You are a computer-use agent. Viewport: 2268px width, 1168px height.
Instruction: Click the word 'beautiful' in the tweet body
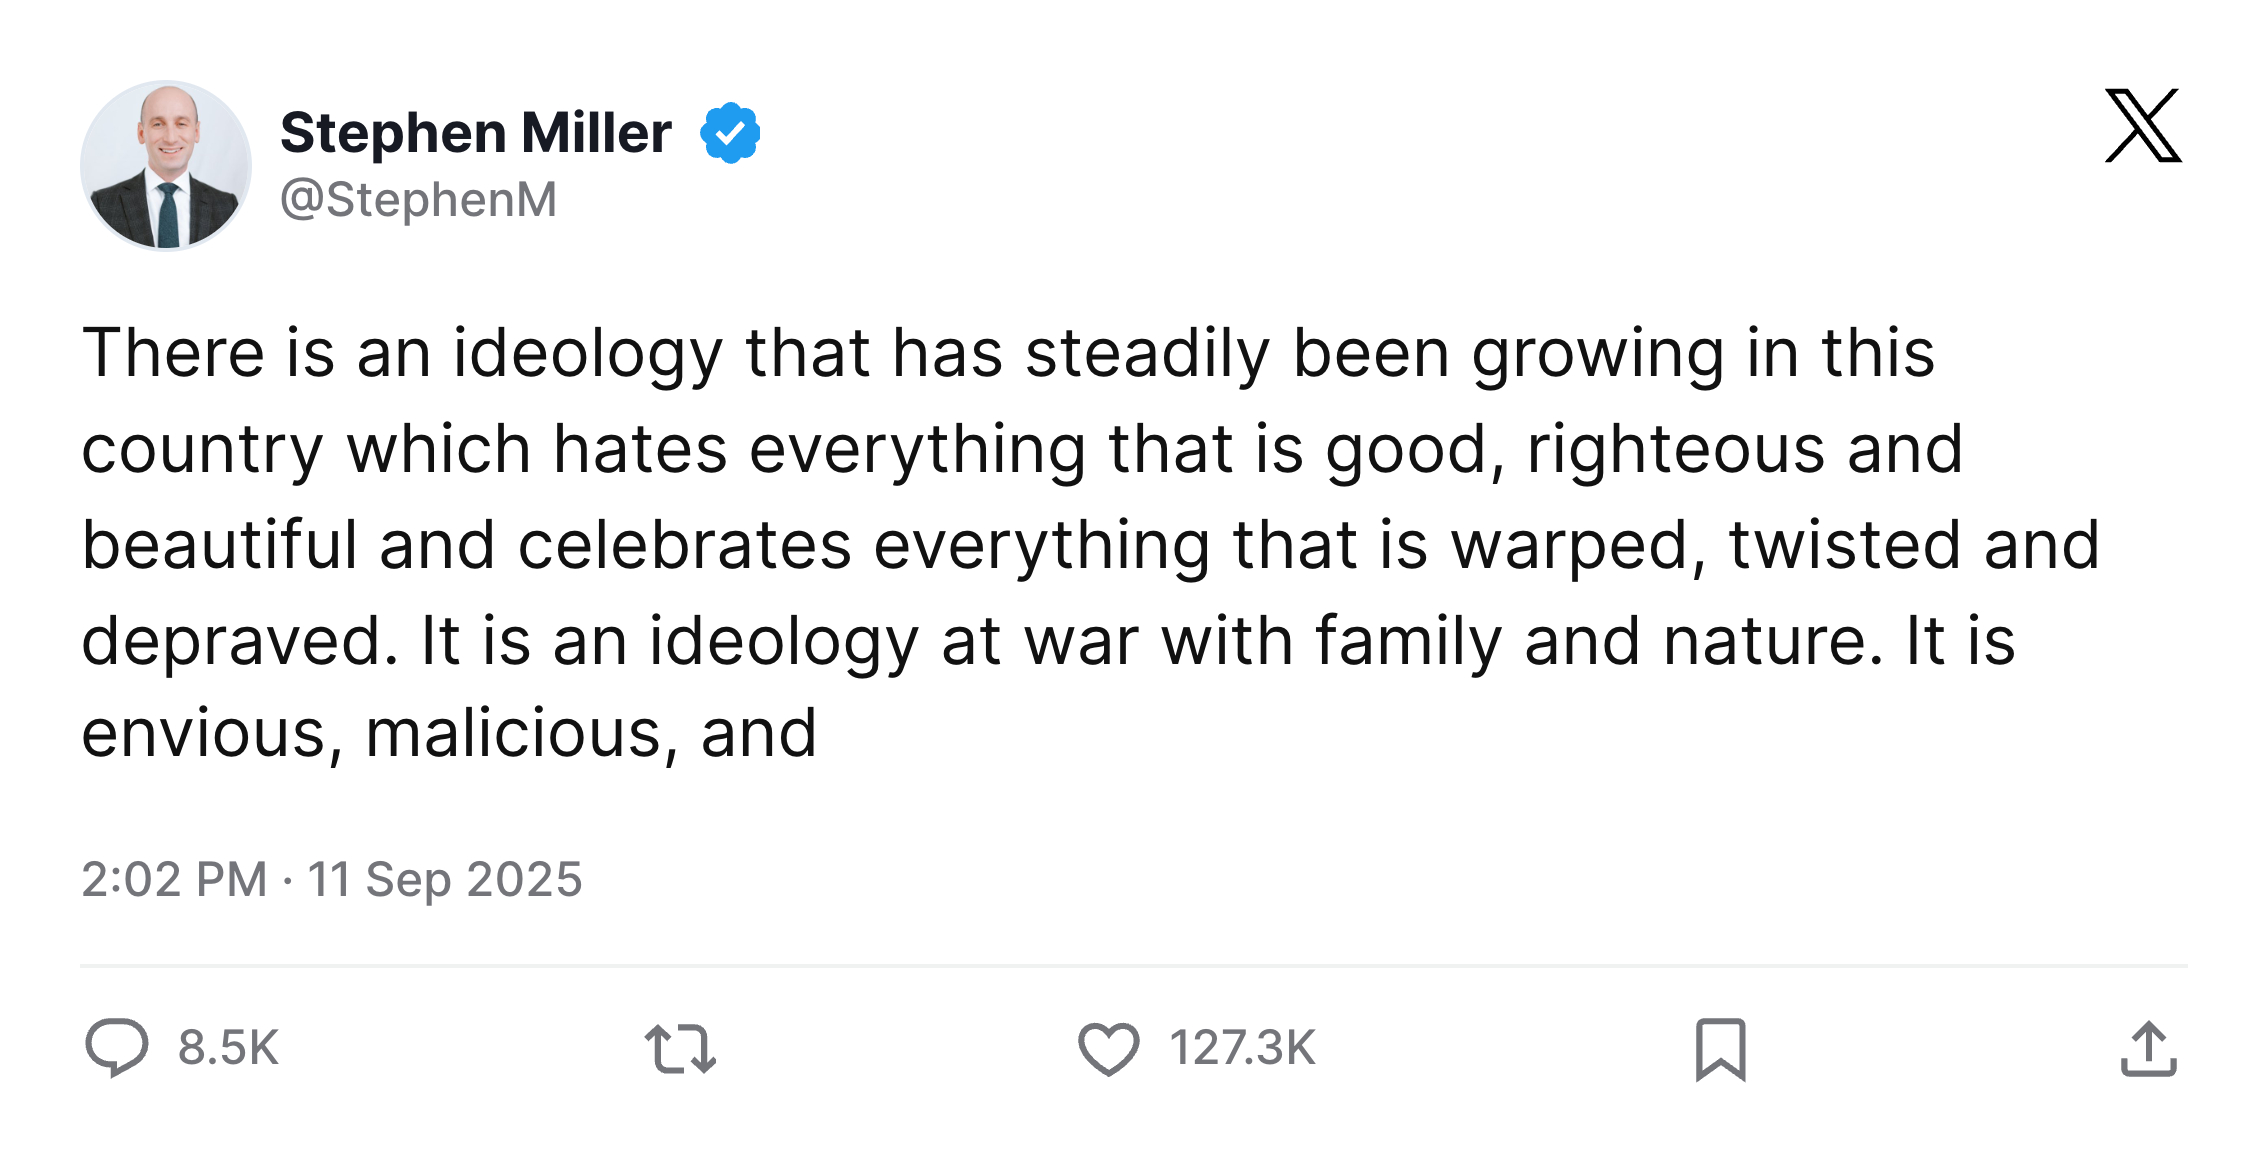coord(219,545)
